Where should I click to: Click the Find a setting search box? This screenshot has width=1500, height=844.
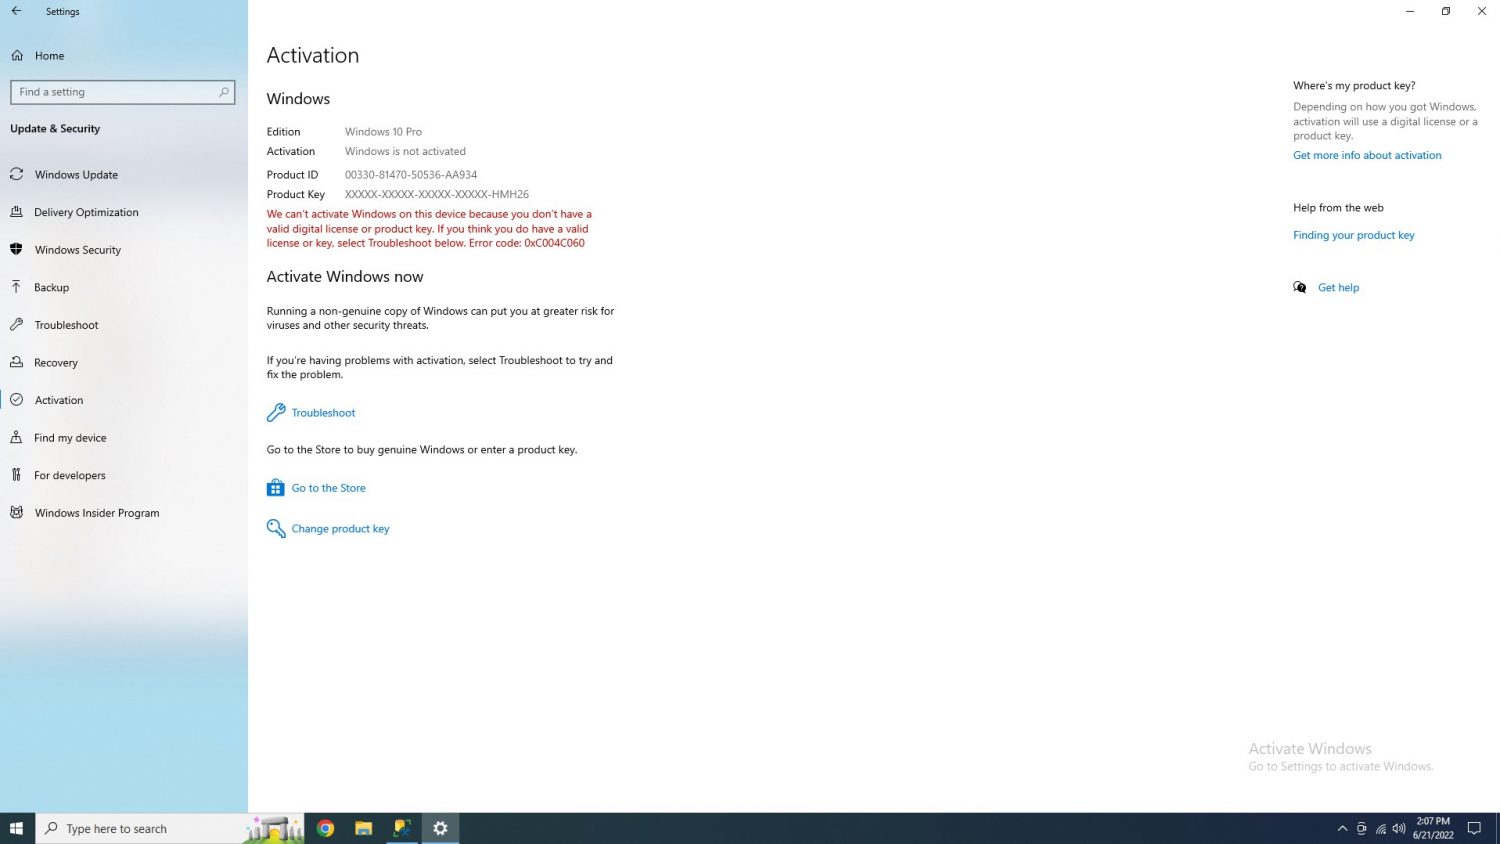pyautogui.click(x=115, y=92)
